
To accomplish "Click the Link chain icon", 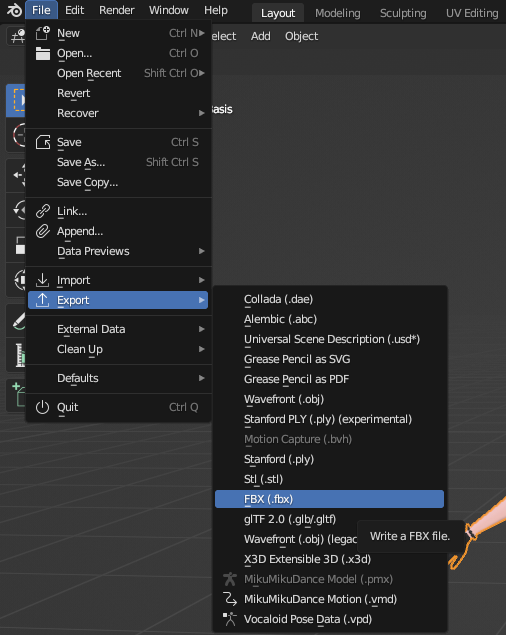I will (x=43, y=211).
